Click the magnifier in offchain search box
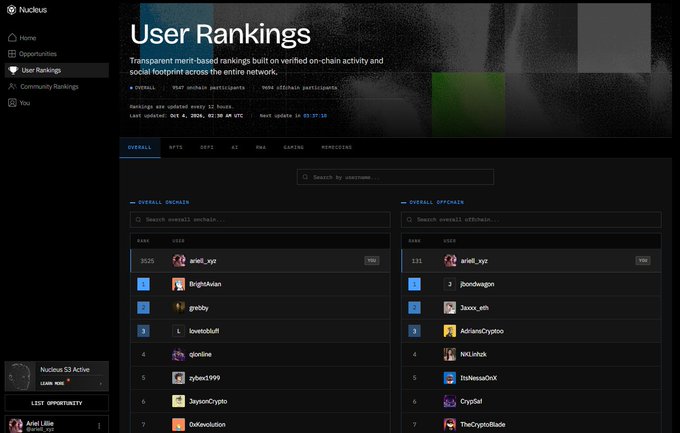This screenshot has height=433, width=680. pos(409,220)
